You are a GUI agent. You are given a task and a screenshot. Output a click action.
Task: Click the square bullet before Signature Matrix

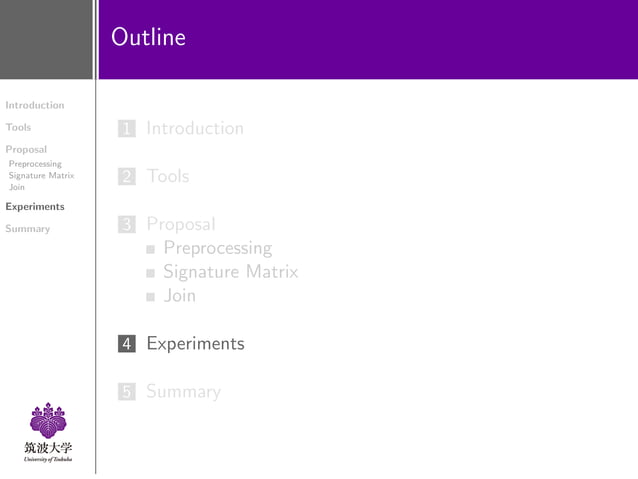tap(150, 273)
